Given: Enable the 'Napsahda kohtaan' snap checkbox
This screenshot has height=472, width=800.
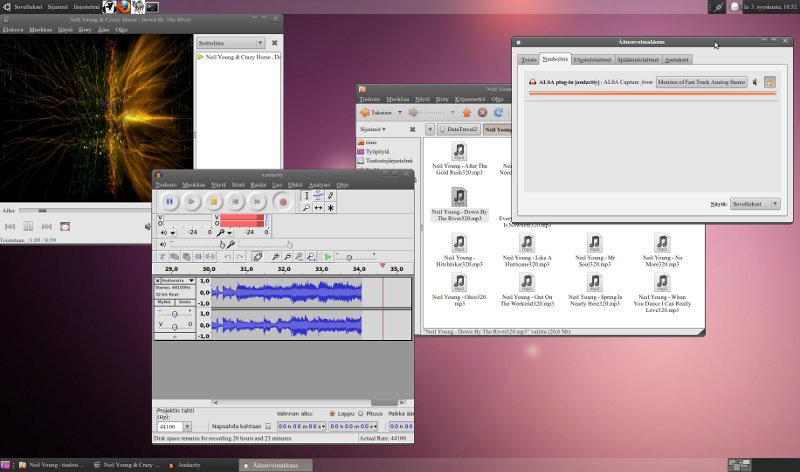Looking at the screenshot, I should (x=268, y=426).
